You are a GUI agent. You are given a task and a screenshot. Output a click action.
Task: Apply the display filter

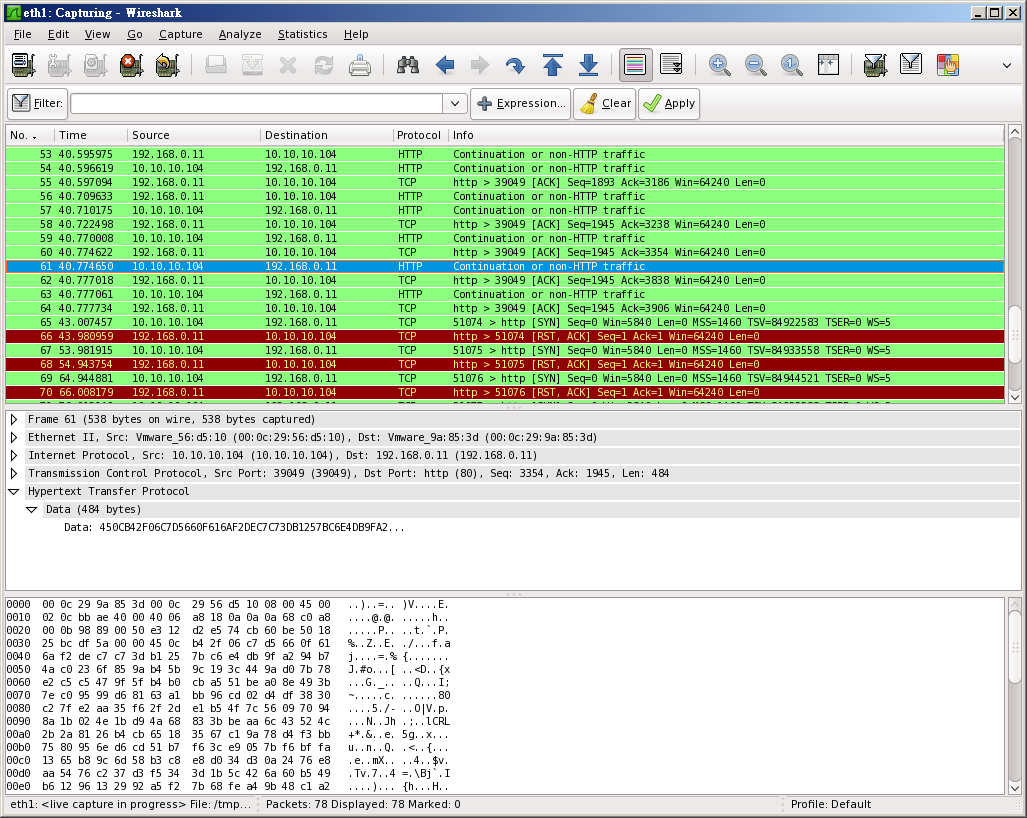click(669, 103)
